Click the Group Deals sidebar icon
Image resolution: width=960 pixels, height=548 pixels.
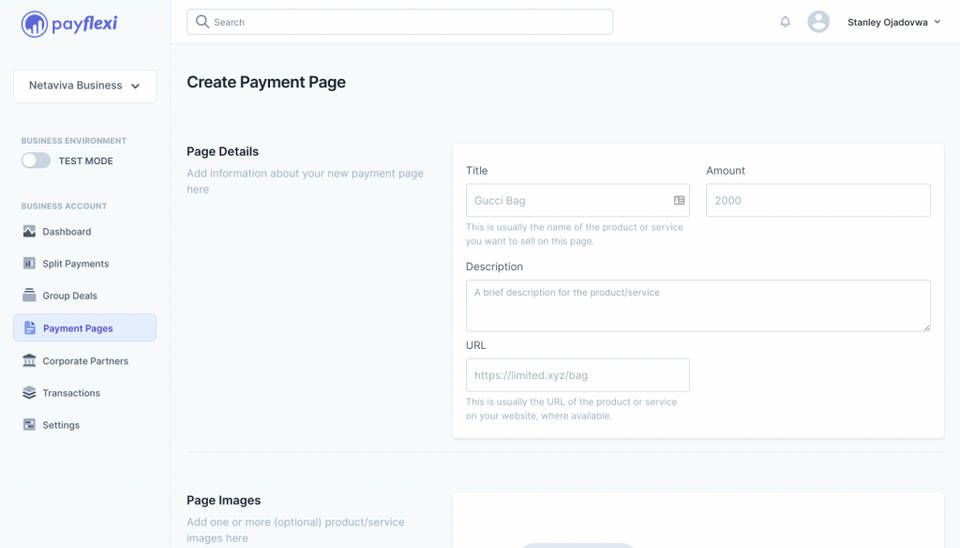coord(29,295)
